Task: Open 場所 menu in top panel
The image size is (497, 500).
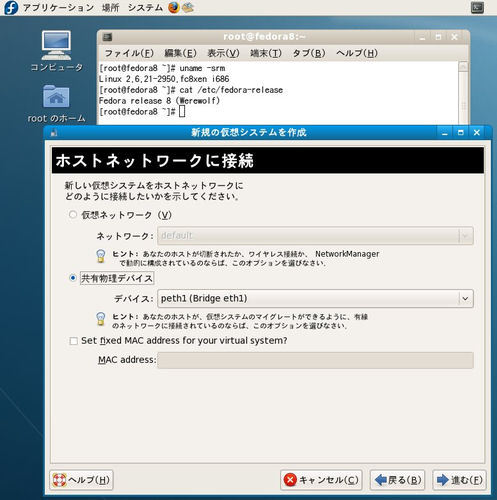Action: pos(110,7)
